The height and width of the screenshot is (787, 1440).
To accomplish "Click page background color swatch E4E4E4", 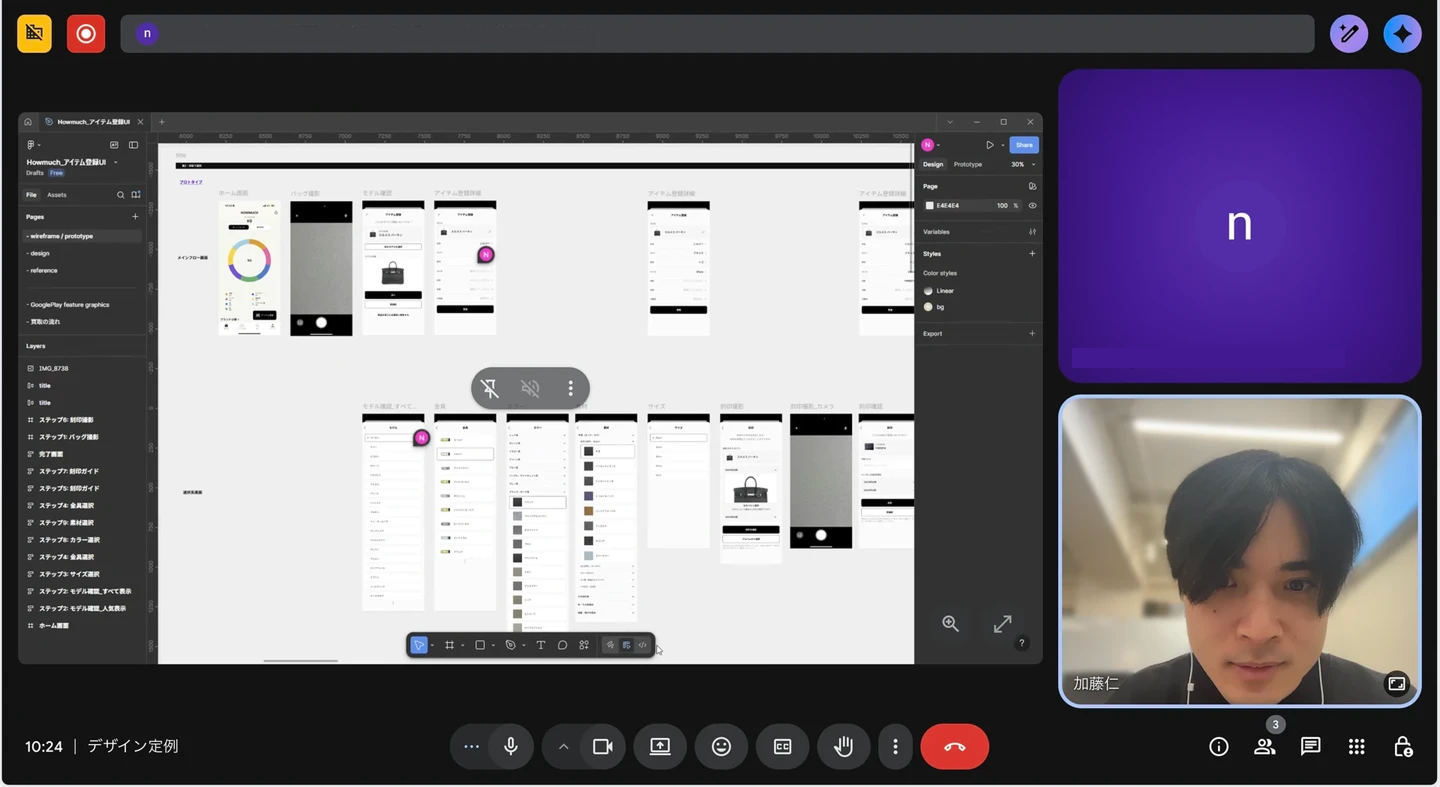I will pyautogui.click(x=929, y=205).
